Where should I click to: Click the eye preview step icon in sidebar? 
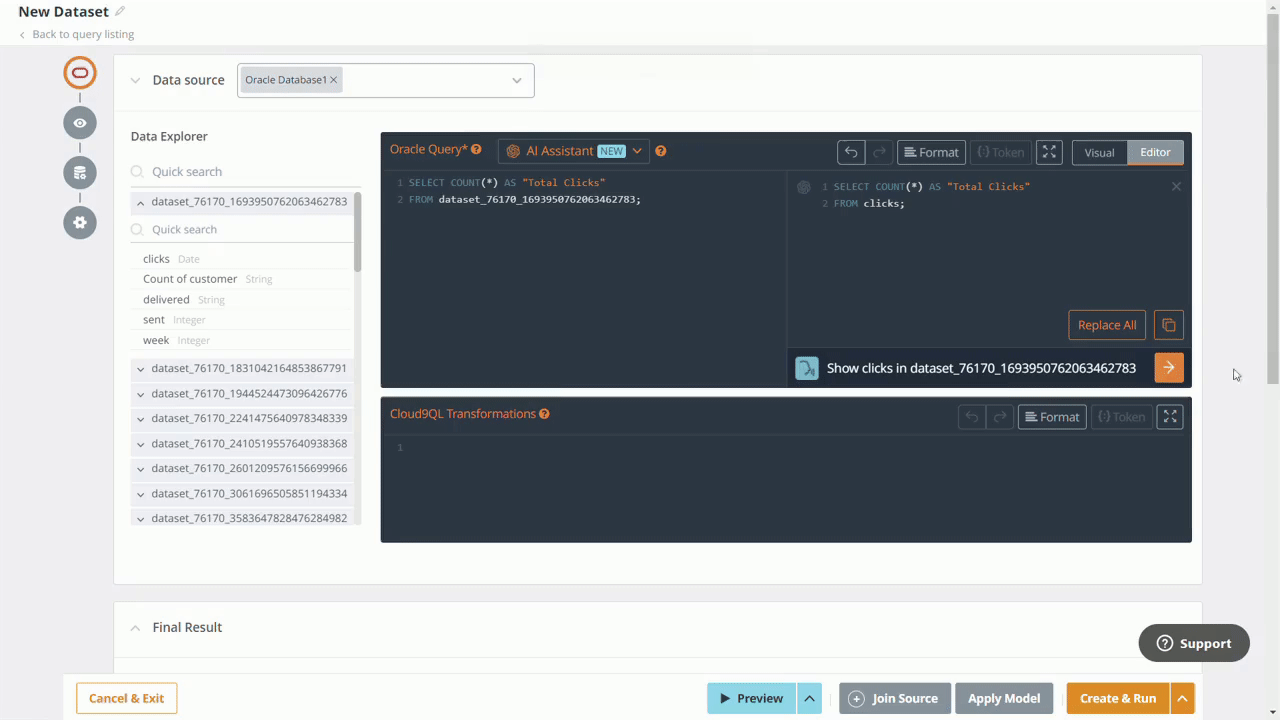[x=80, y=123]
